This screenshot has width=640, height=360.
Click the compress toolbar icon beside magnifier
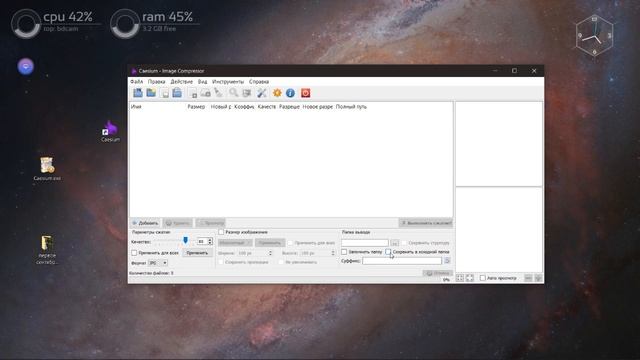point(247,93)
